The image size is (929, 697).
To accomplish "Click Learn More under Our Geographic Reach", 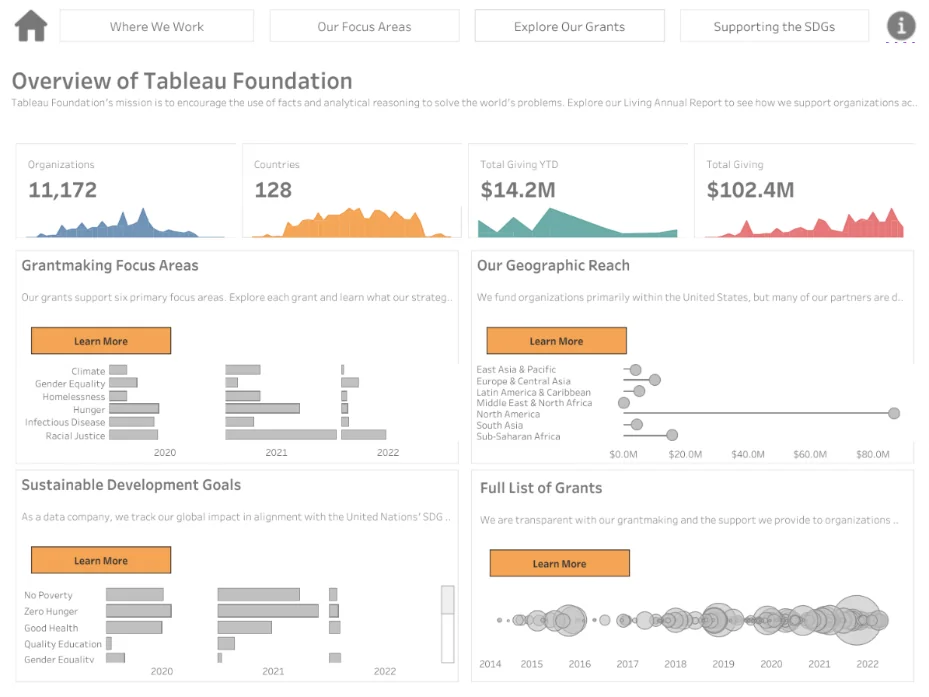I will [556, 341].
